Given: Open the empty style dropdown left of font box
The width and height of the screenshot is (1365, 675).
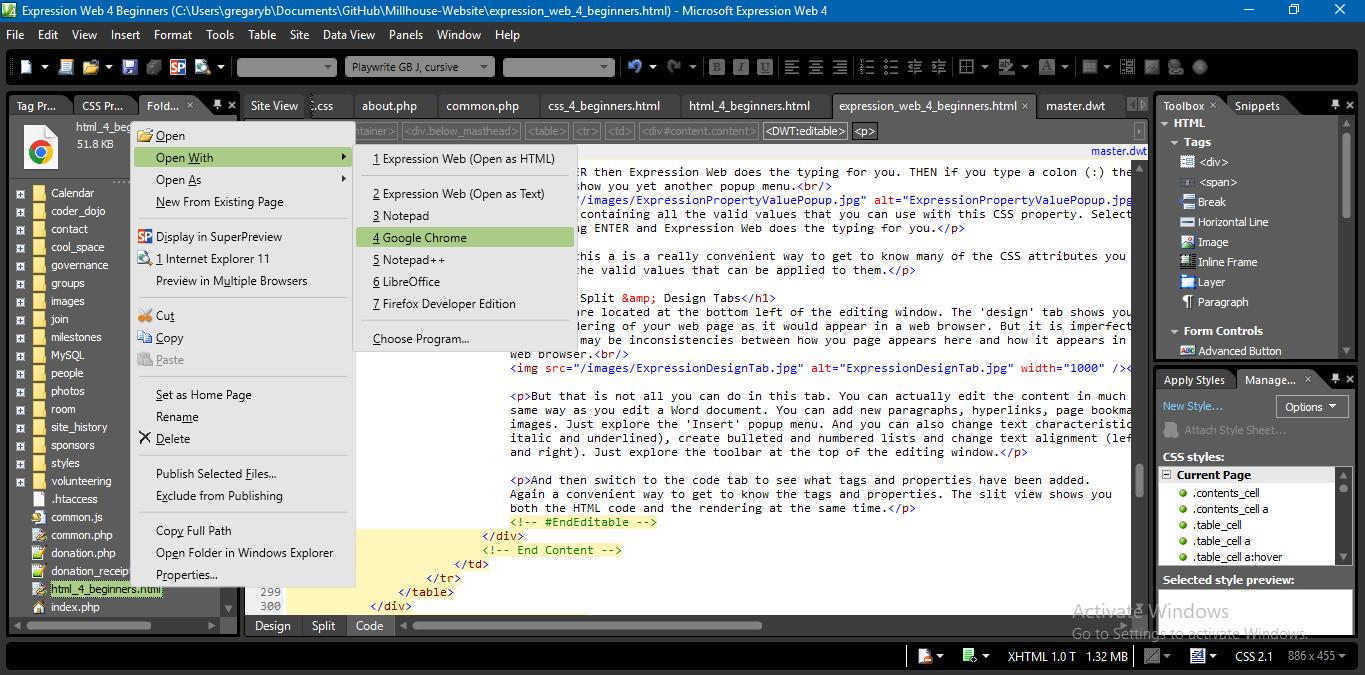Looking at the screenshot, I should (286, 67).
